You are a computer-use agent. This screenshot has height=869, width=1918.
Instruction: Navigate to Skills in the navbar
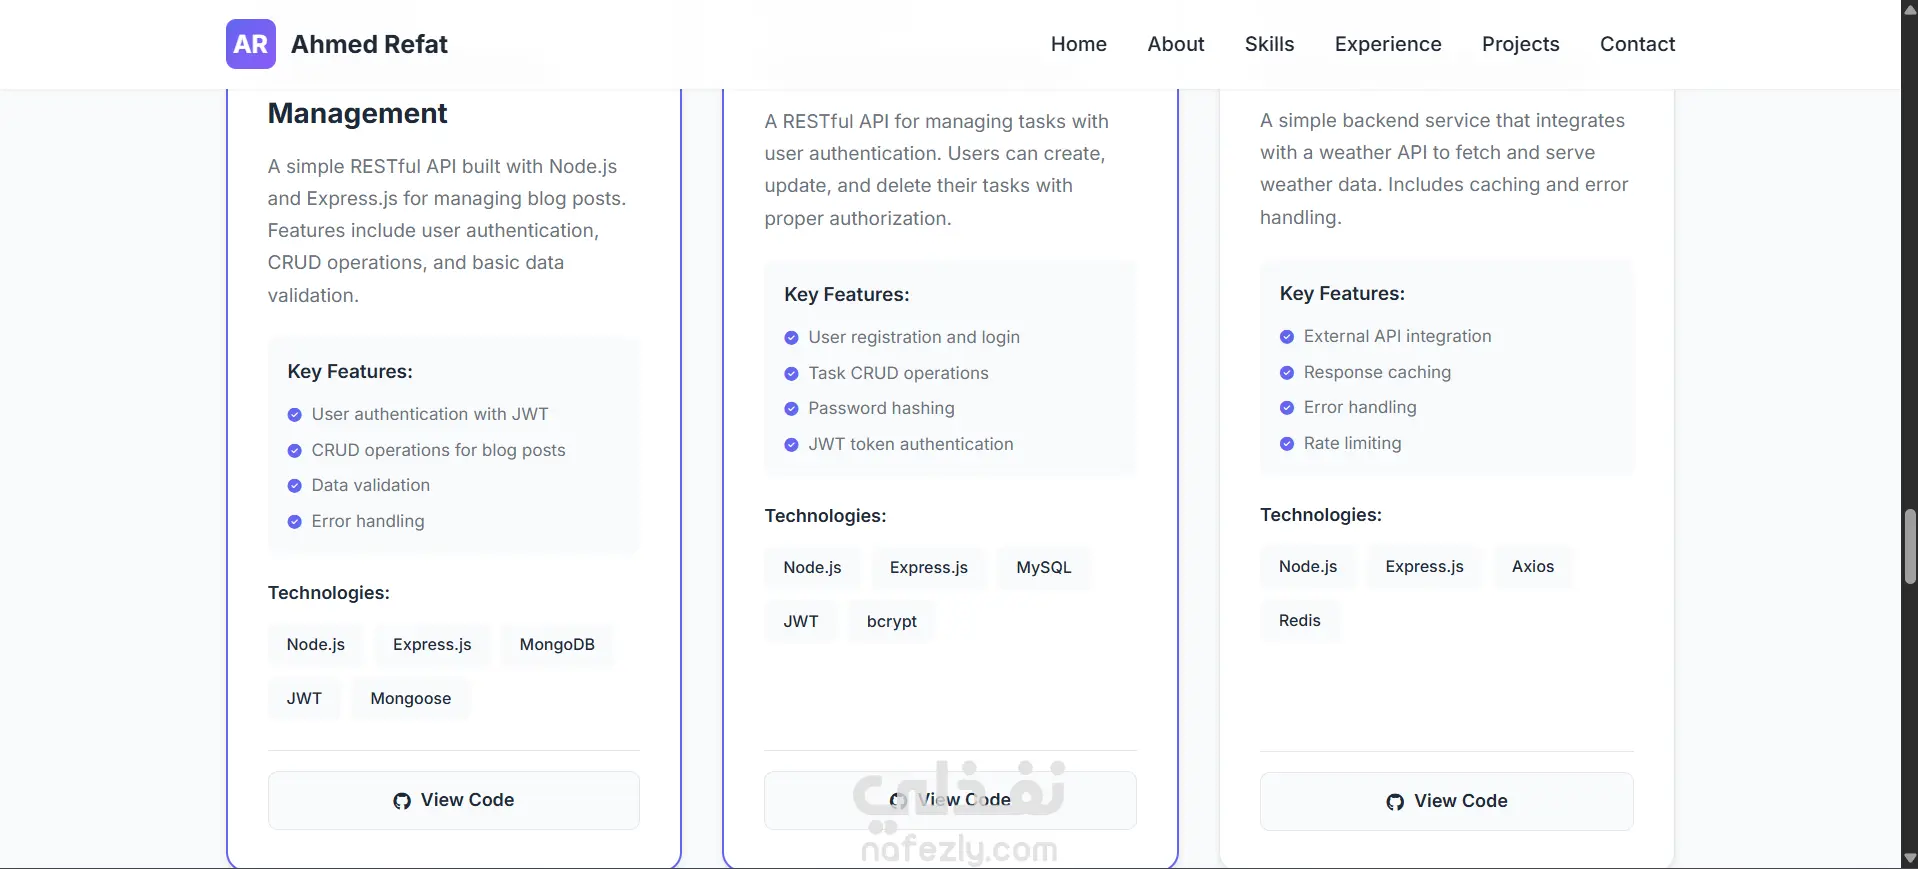click(x=1269, y=44)
